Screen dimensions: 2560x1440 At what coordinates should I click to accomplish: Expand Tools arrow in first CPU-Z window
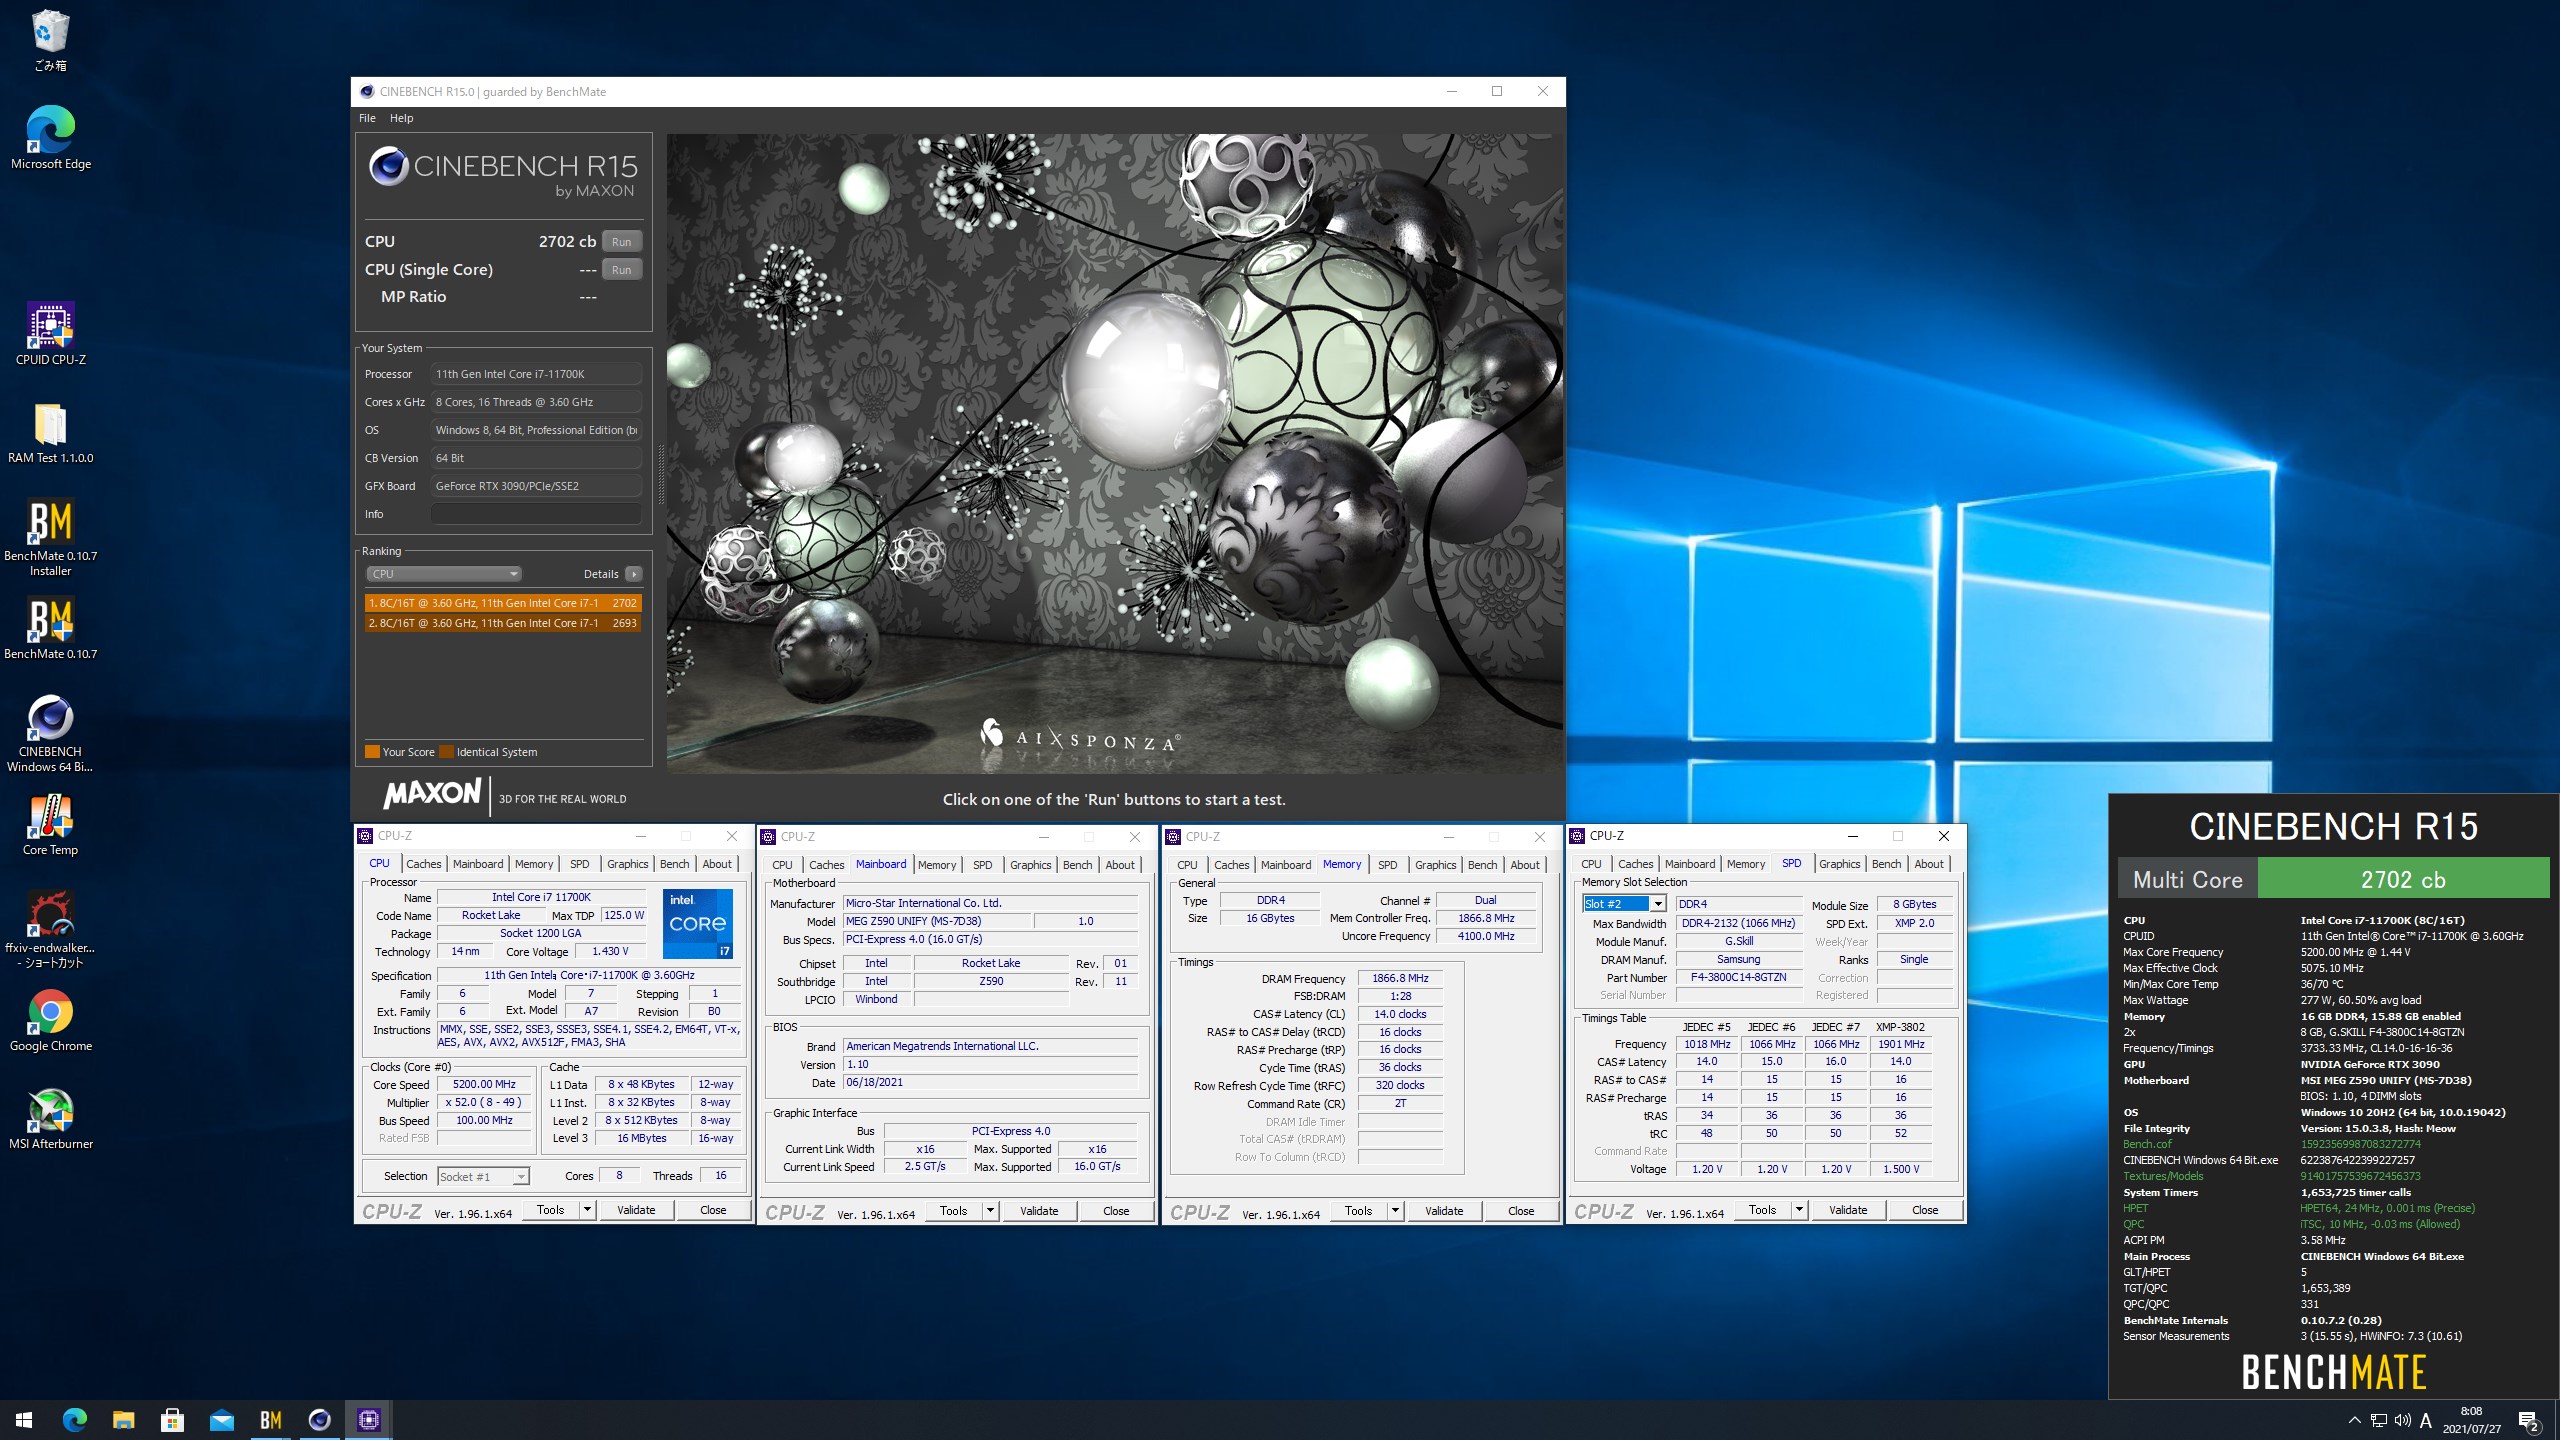(588, 1210)
